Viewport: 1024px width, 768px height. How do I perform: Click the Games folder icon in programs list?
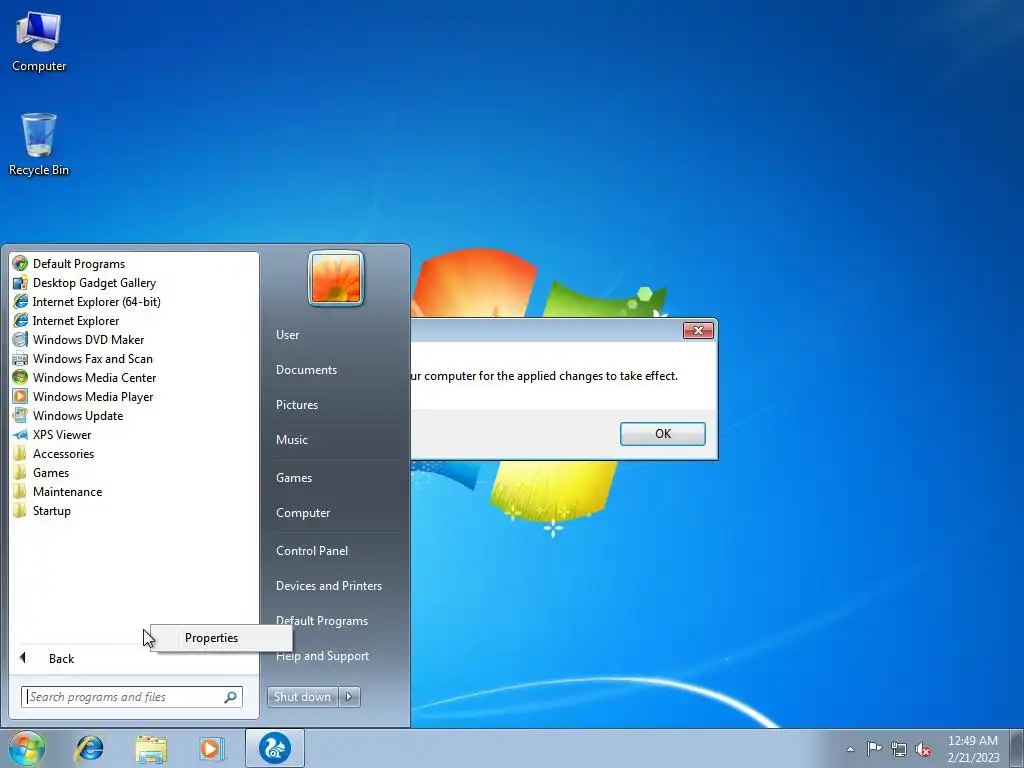pos(20,472)
